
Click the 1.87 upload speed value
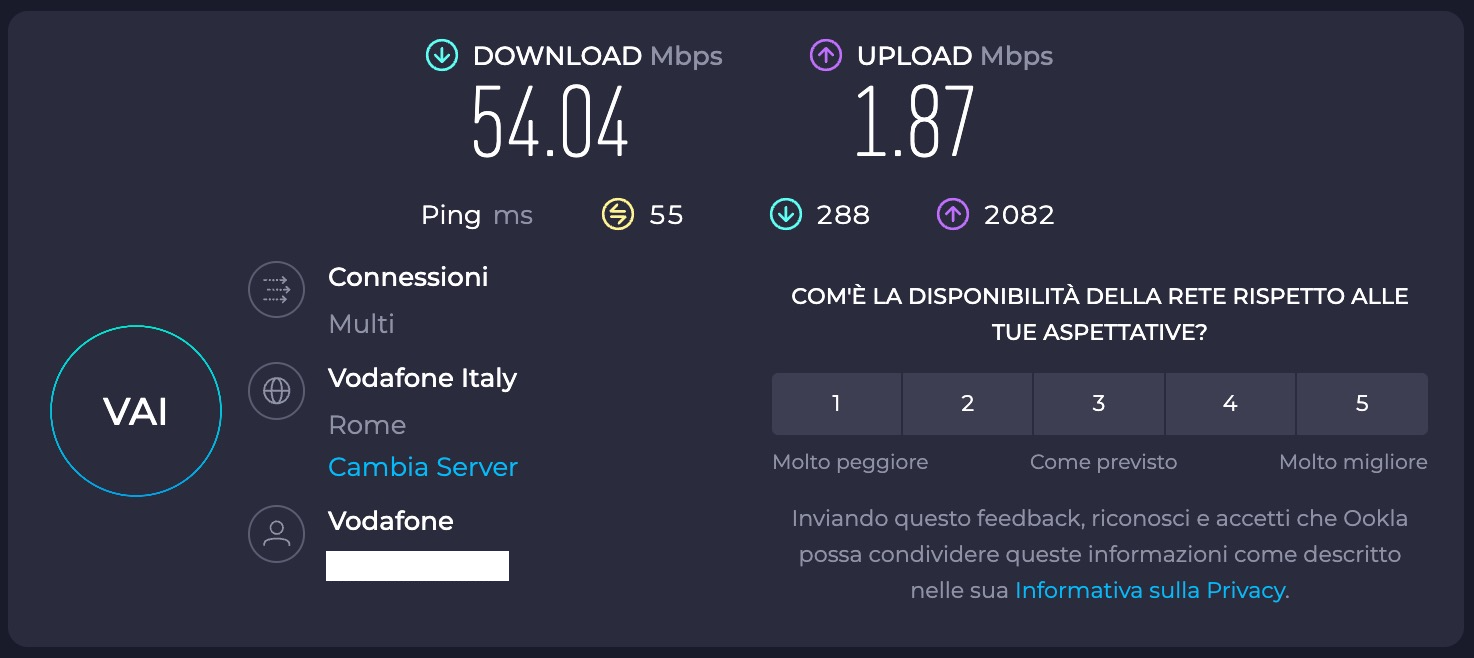[x=914, y=124]
